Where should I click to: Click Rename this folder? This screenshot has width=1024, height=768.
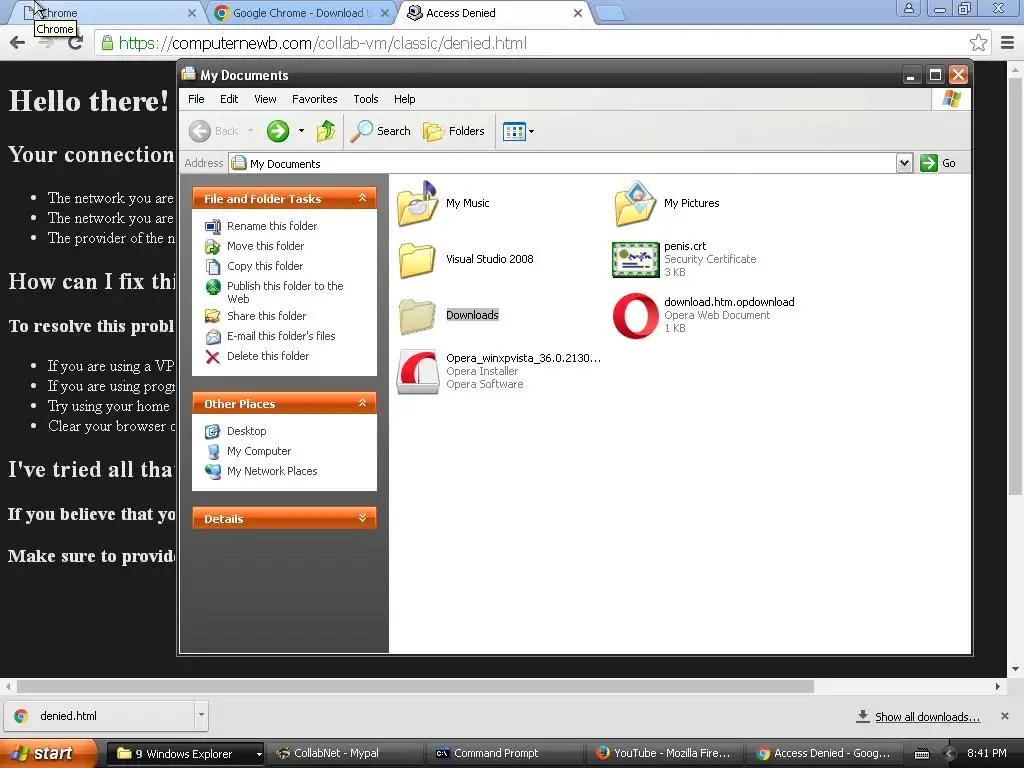pyautogui.click(x=261, y=226)
